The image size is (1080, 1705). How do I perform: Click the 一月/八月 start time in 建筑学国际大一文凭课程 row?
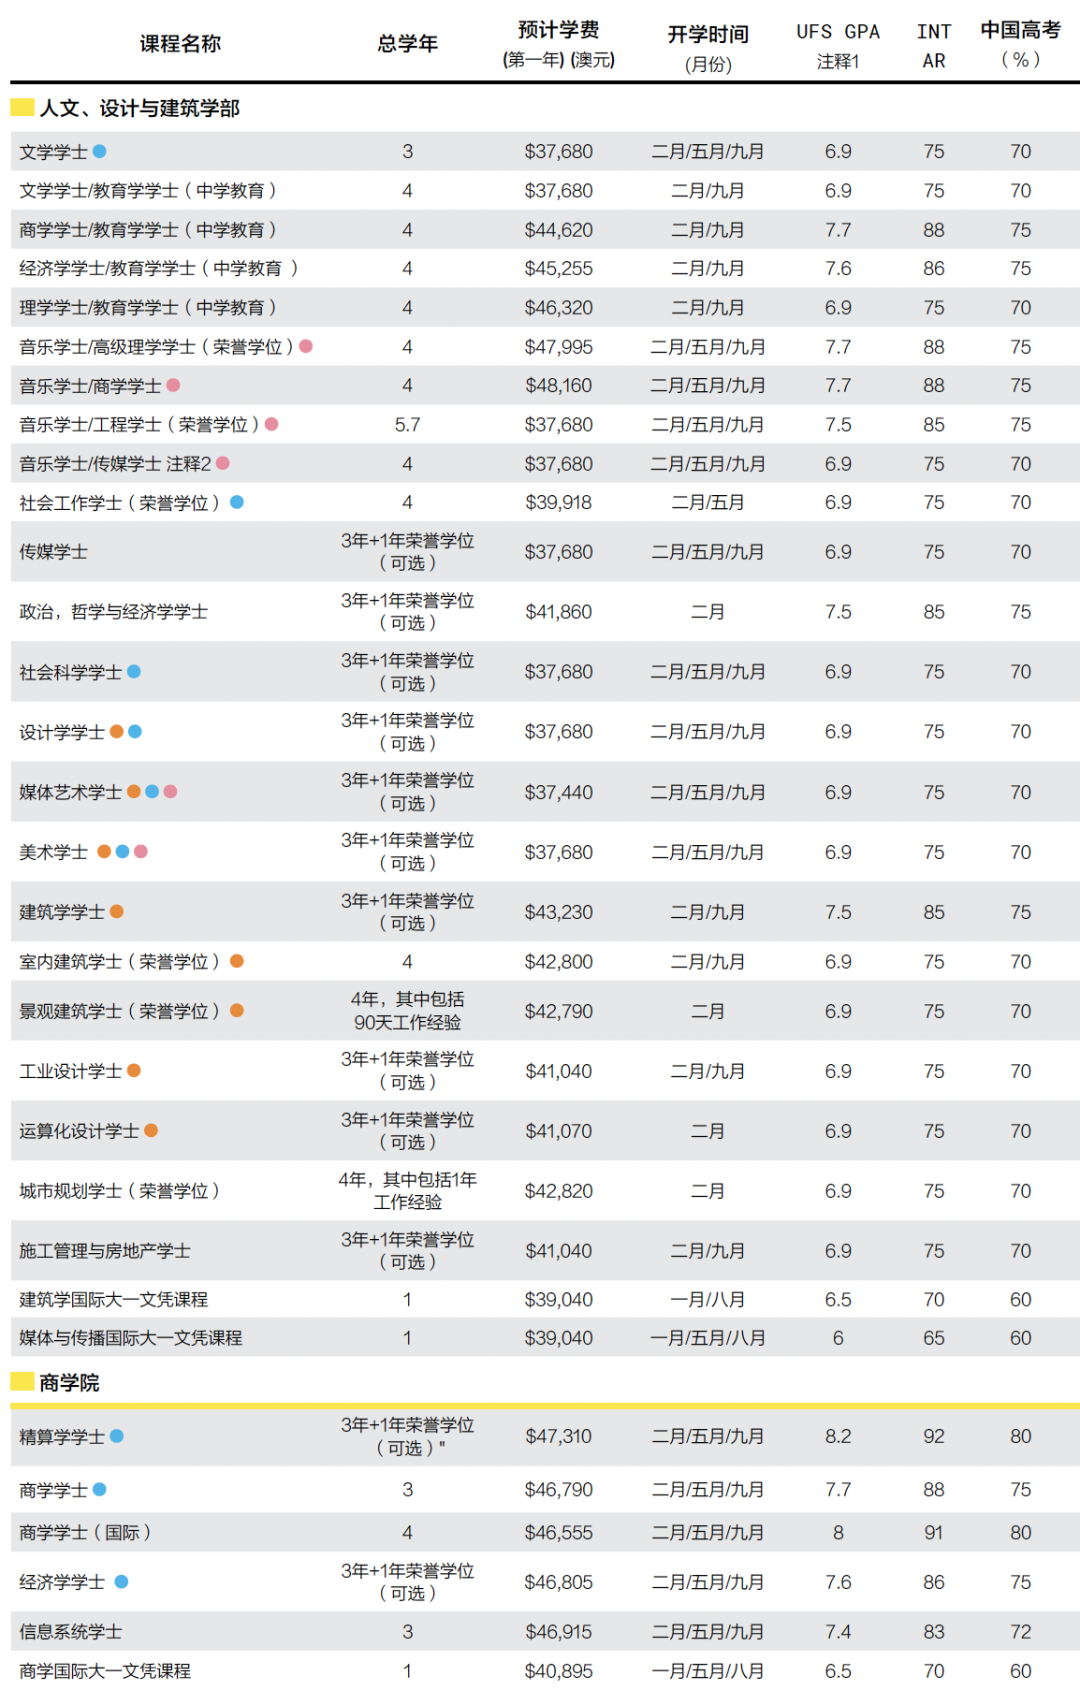708,1300
